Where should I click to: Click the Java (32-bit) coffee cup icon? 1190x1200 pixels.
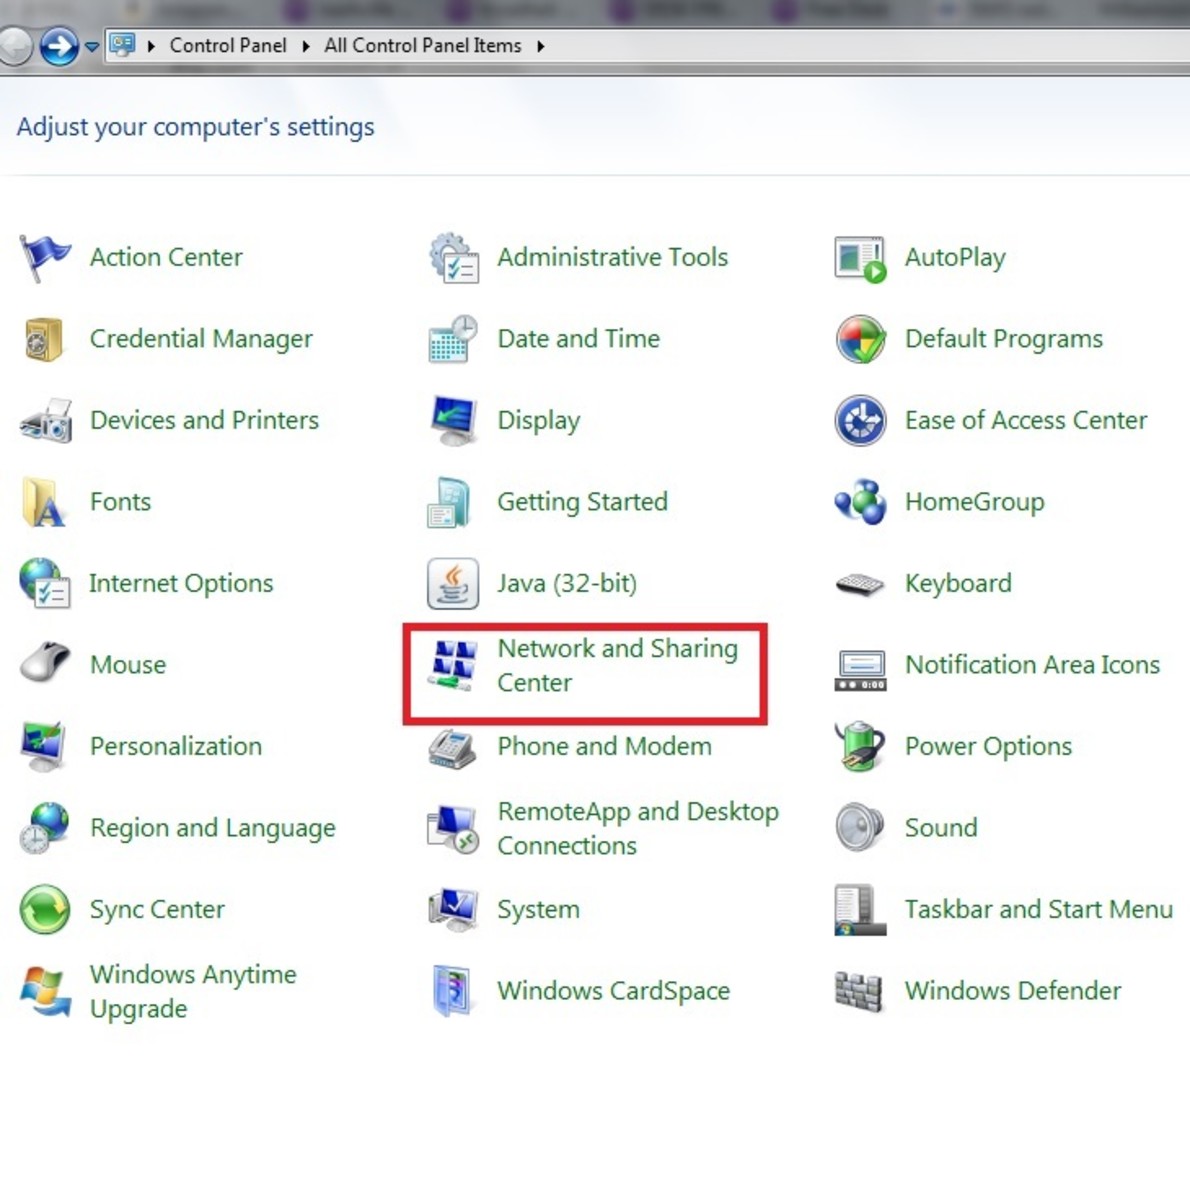[453, 584]
